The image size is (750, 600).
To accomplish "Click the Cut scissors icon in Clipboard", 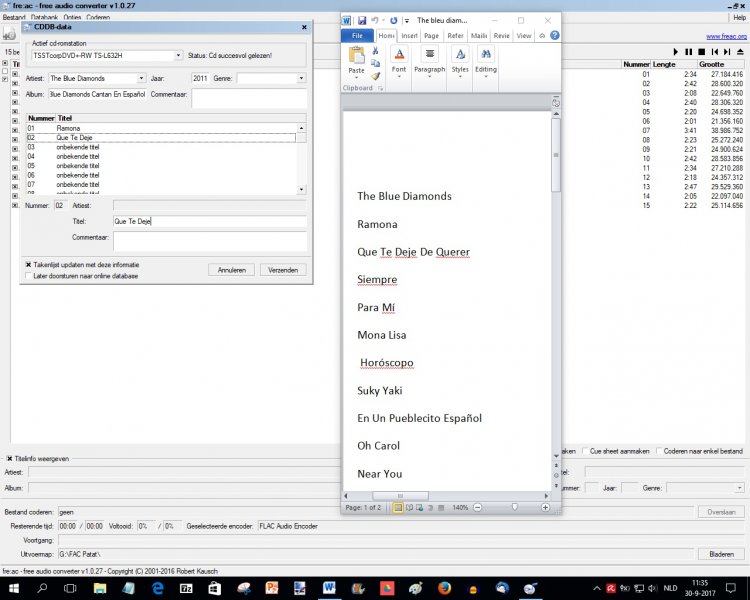I will pos(376,49).
